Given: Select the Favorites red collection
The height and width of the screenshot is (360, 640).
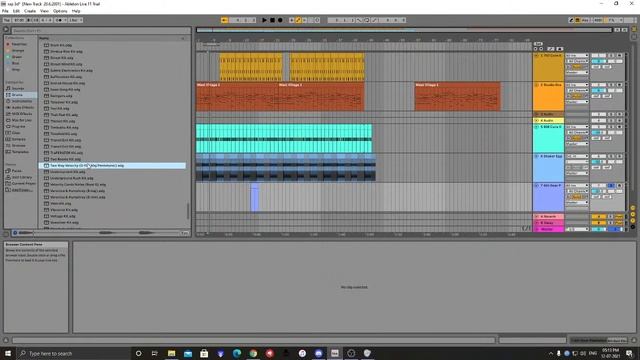Looking at the screenshot, I should pyautogui.click(x=18, y=44).
